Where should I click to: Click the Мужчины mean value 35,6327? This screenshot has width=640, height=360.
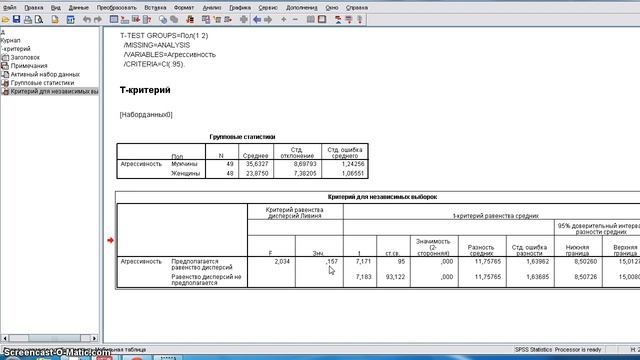[257, 164]
